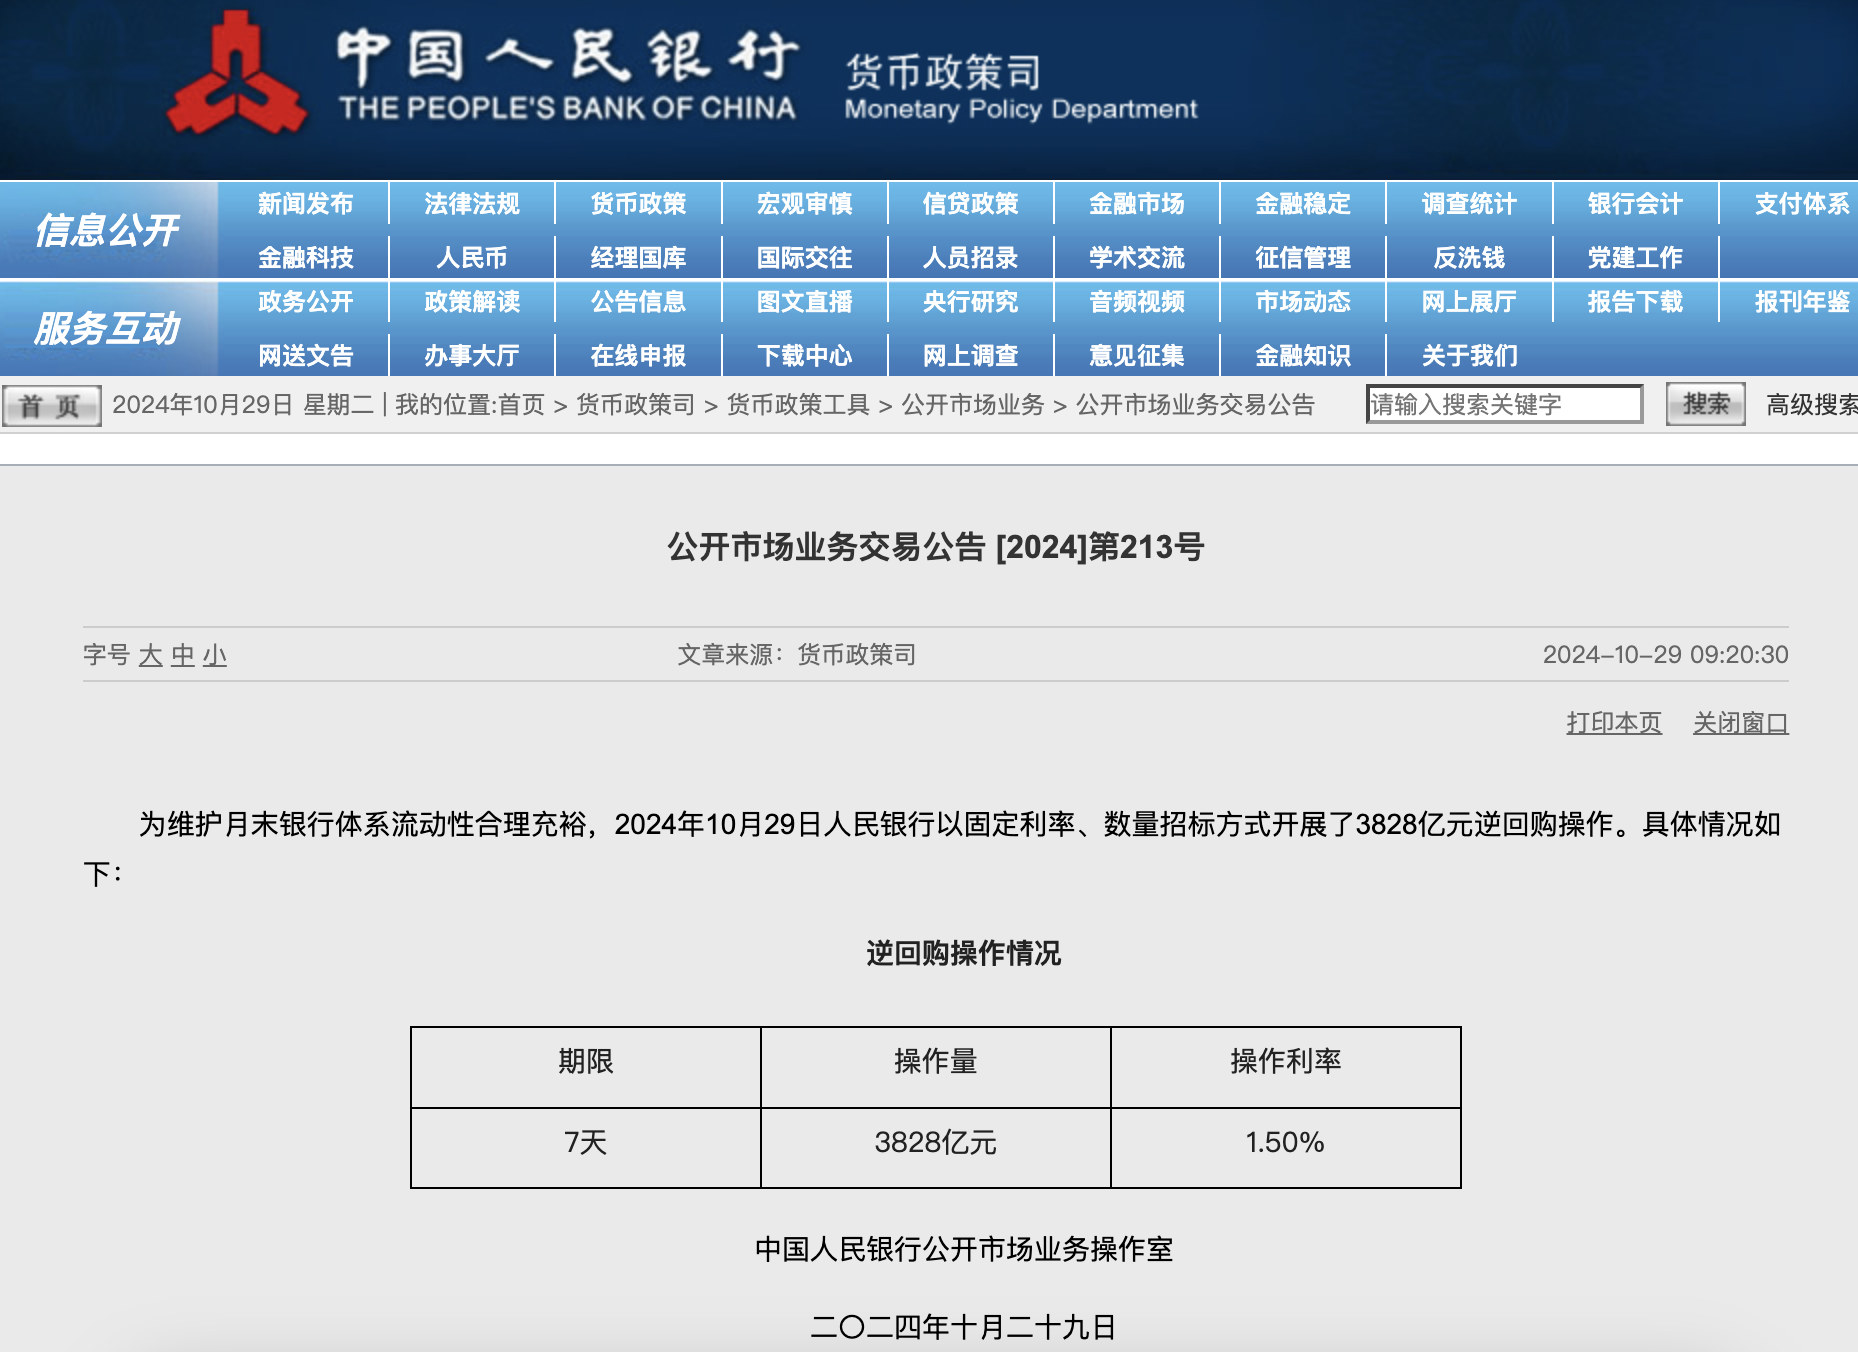This screenshot has height=1352, width=1858.
Task: Click the 搜索 search button
Action: [1705, 404]
